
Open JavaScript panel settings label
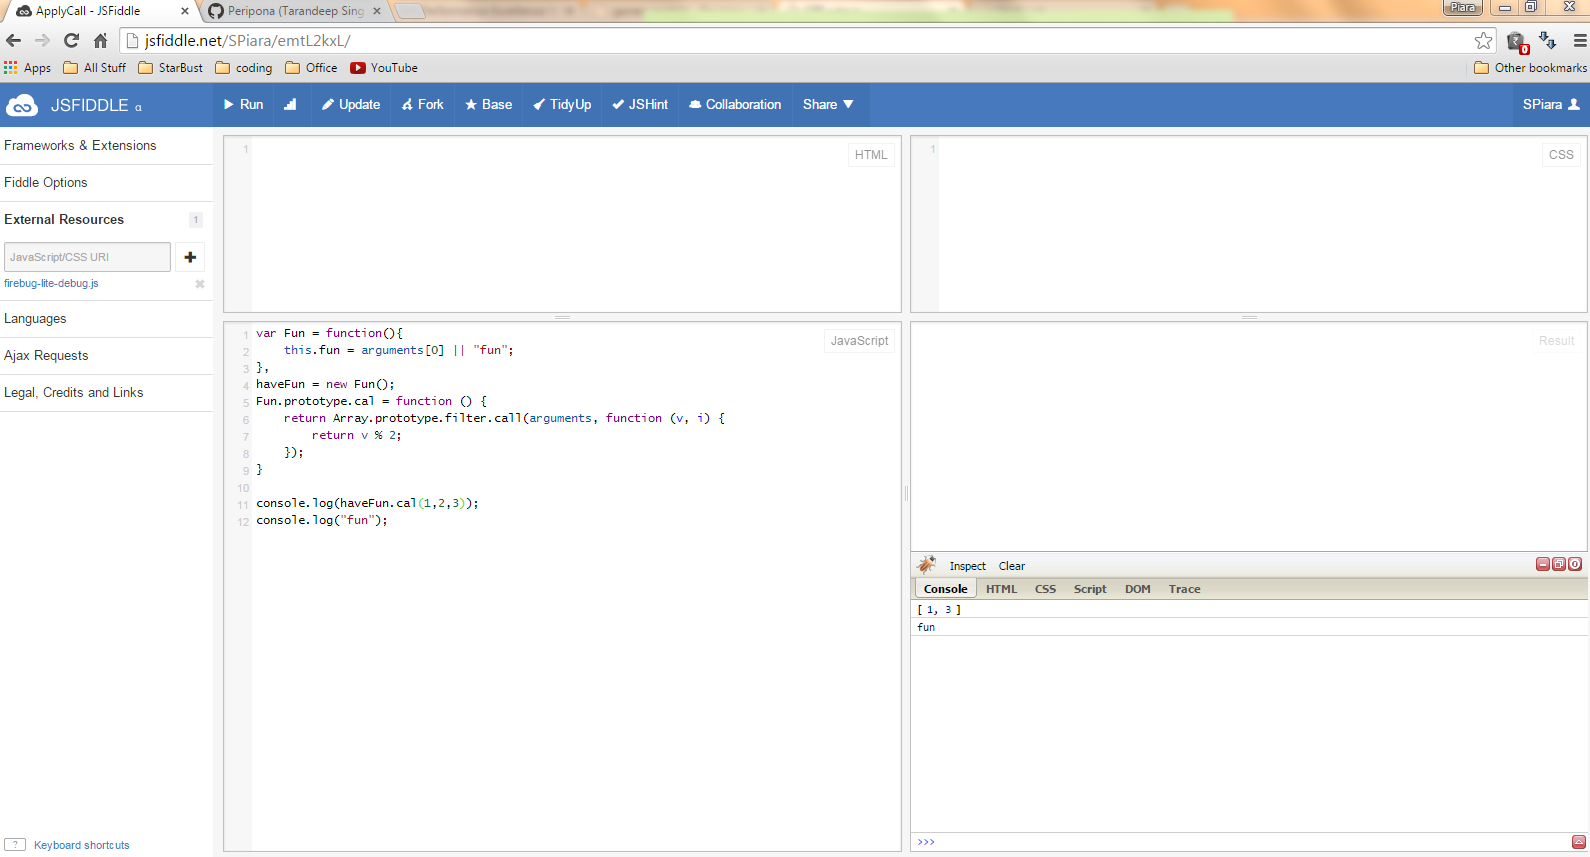(859, 341)
